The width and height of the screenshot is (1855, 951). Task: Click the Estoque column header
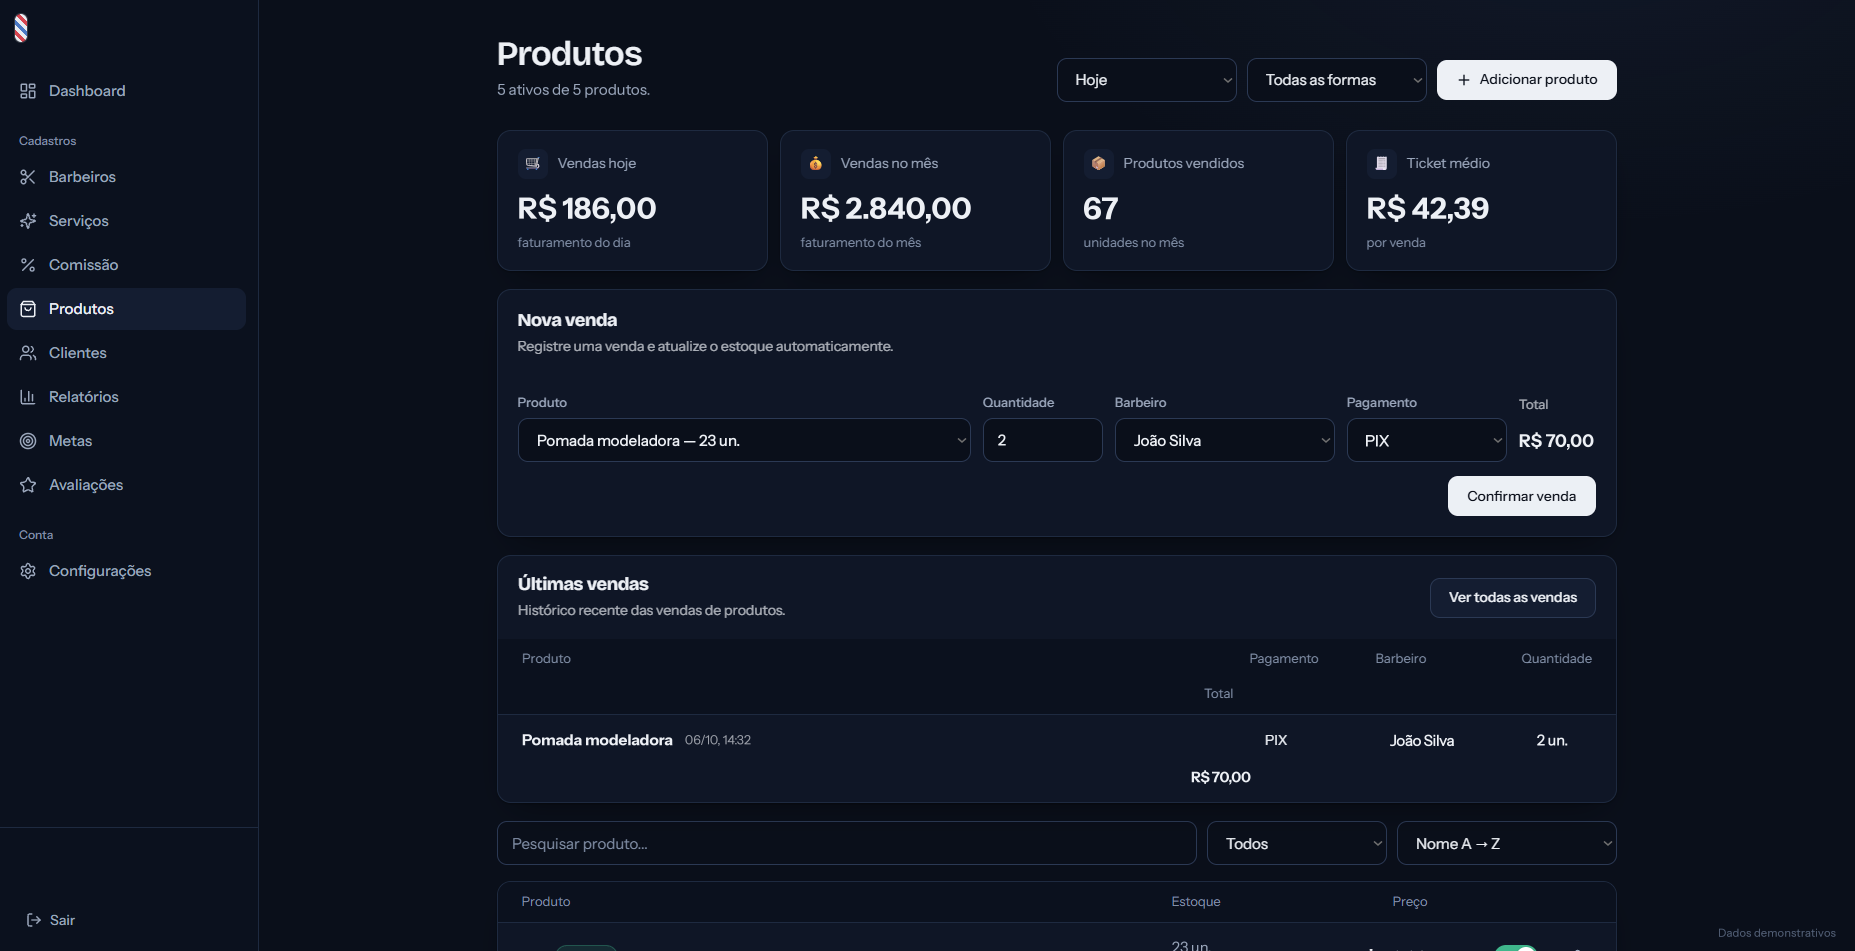1196,902
